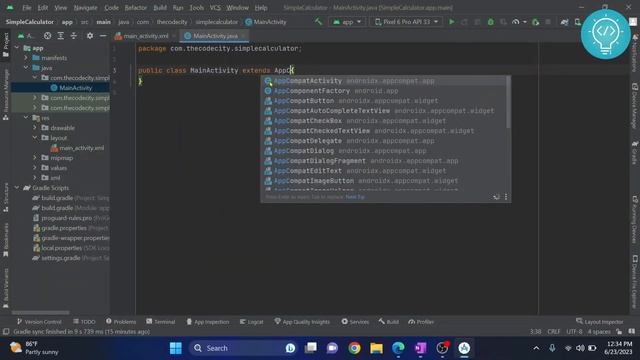This screenshot has height=360, width=640.
Task: Expand the manifests folder
Action: pyautogui.click(x=26, y=58)
